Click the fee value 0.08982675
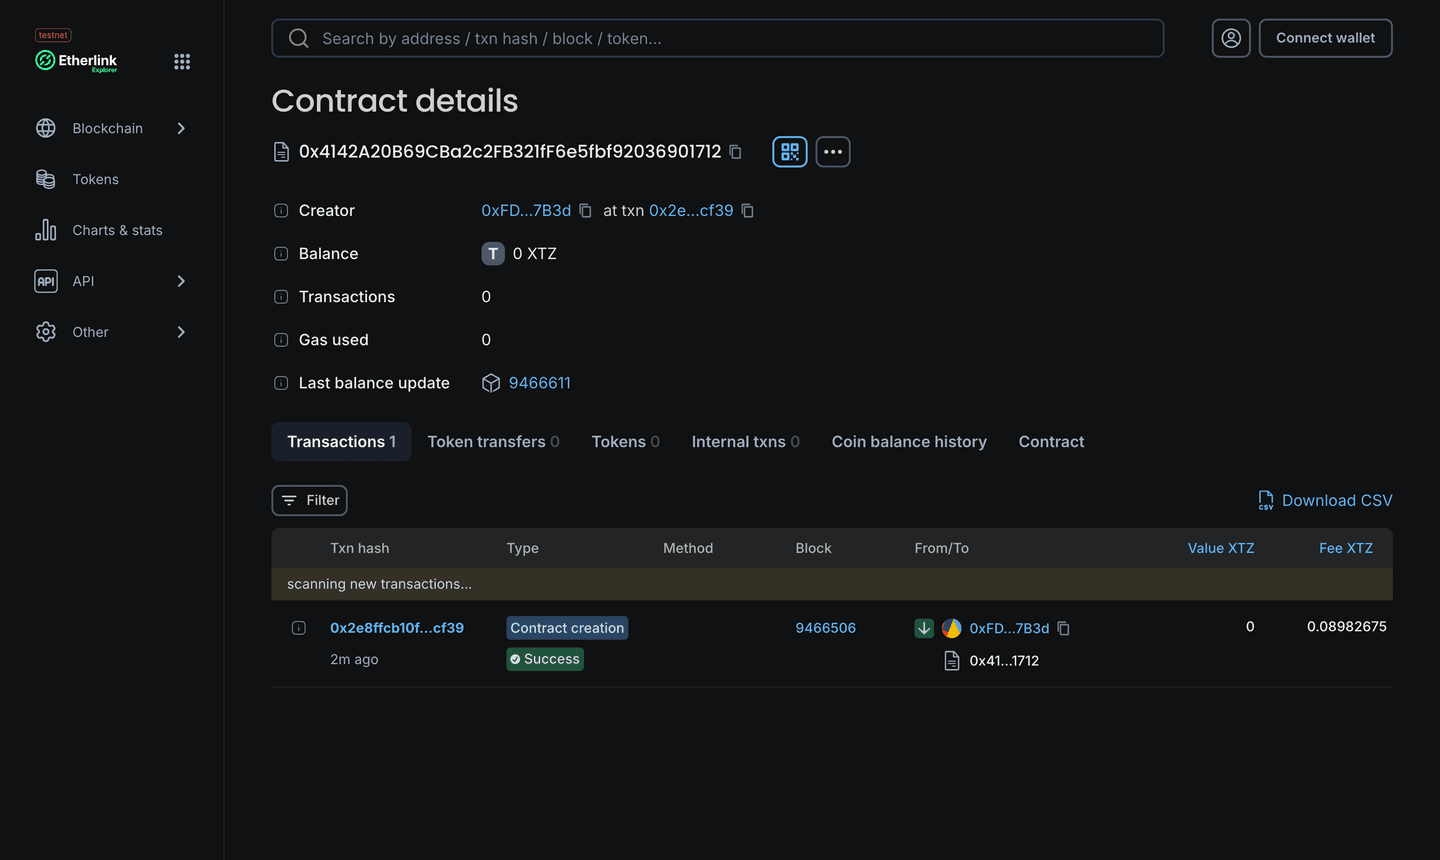This screenshot has height=860, width=1440. (1346, 627)
